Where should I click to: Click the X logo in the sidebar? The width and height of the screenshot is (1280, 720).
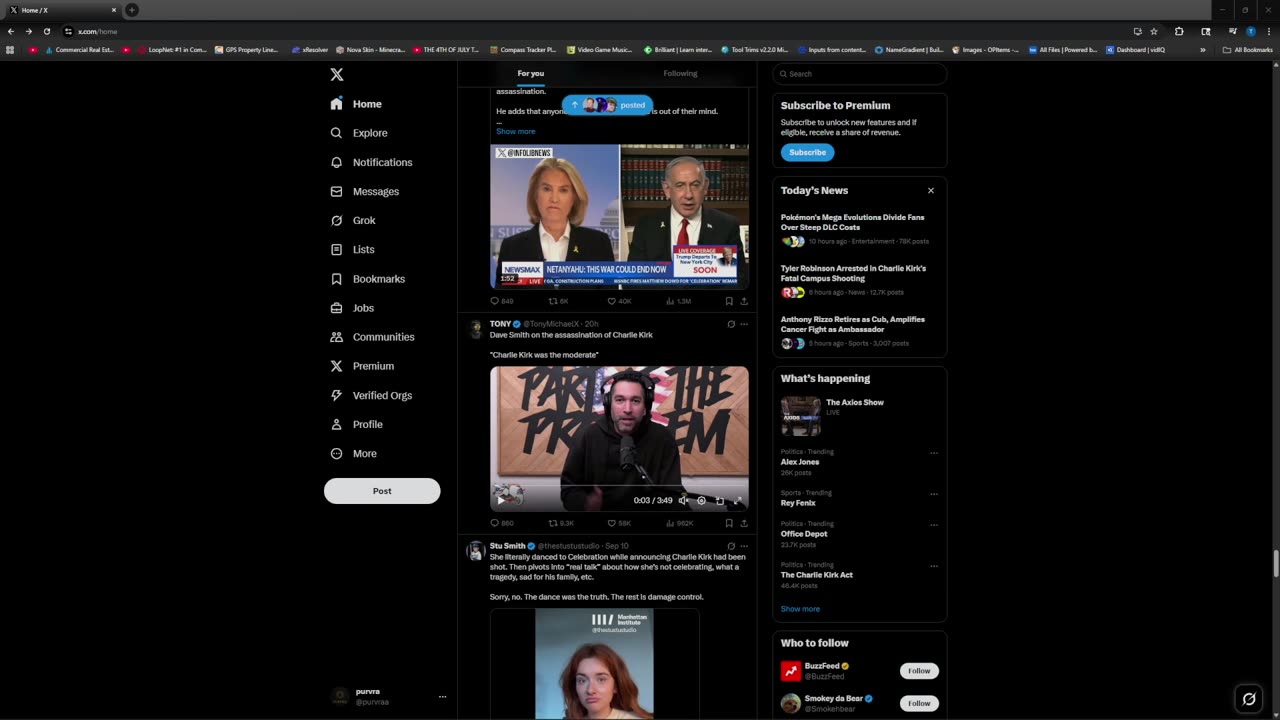point(337,74)
